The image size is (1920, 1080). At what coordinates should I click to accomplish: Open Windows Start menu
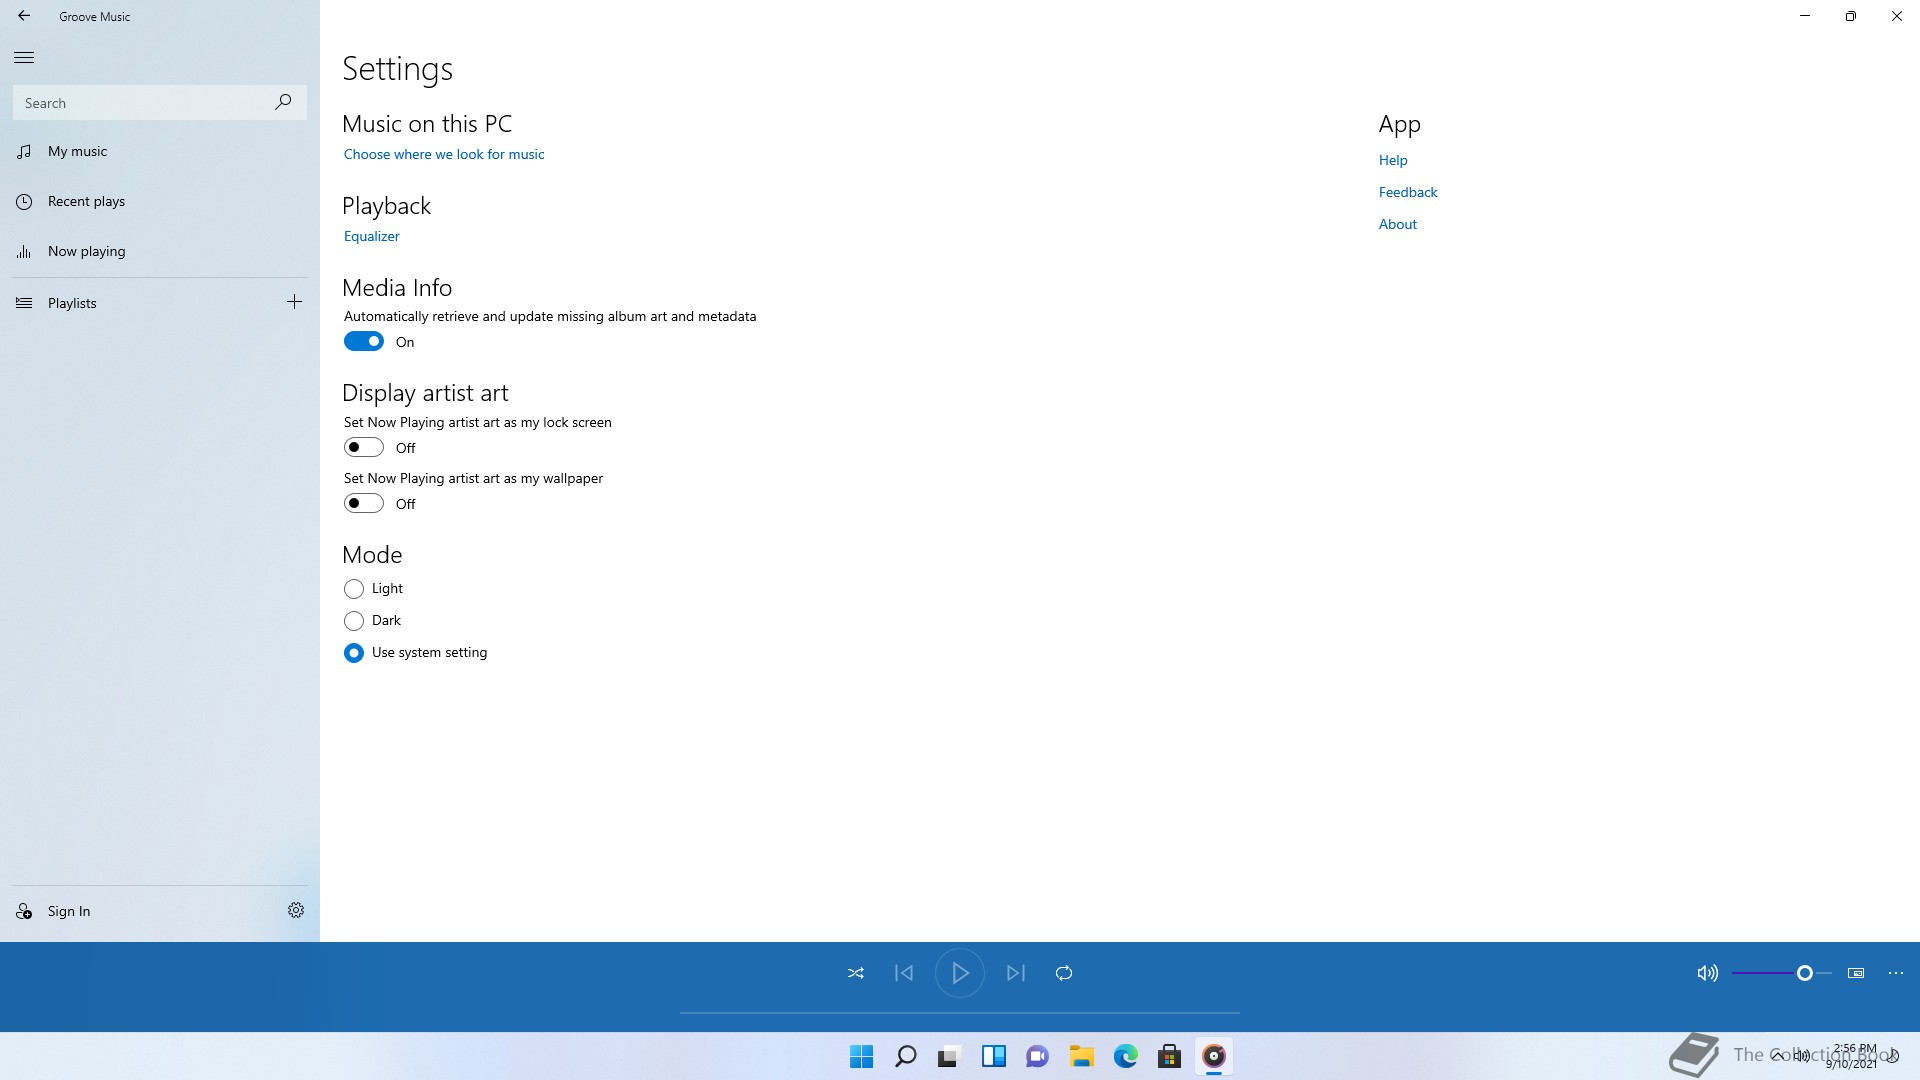pyautogui.click(x=861, y=1056)
